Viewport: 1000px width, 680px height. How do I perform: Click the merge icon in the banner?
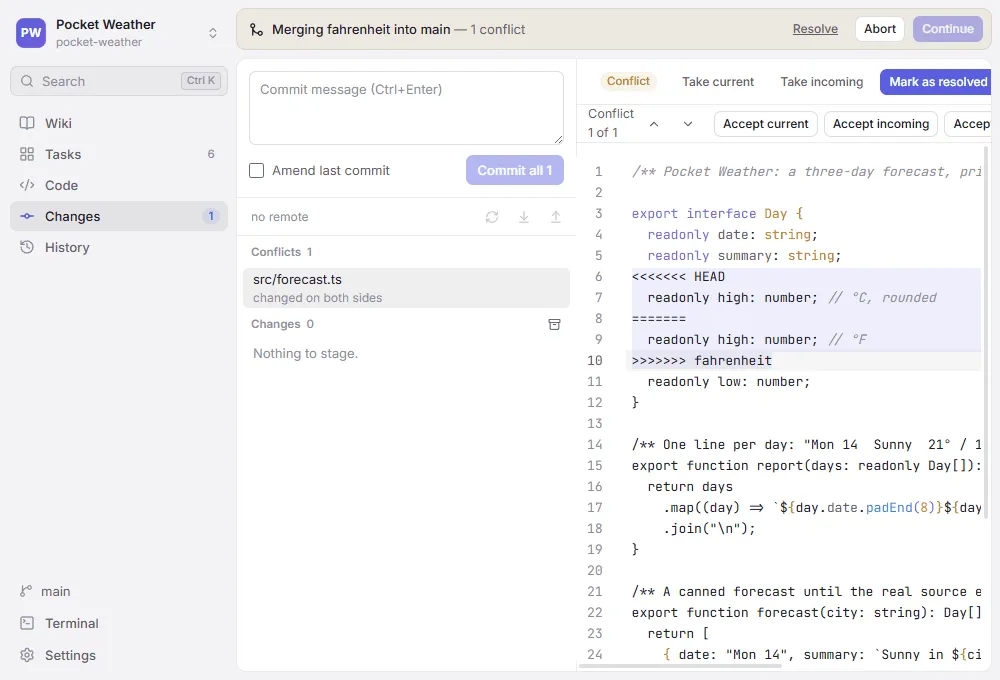[256, 29]
